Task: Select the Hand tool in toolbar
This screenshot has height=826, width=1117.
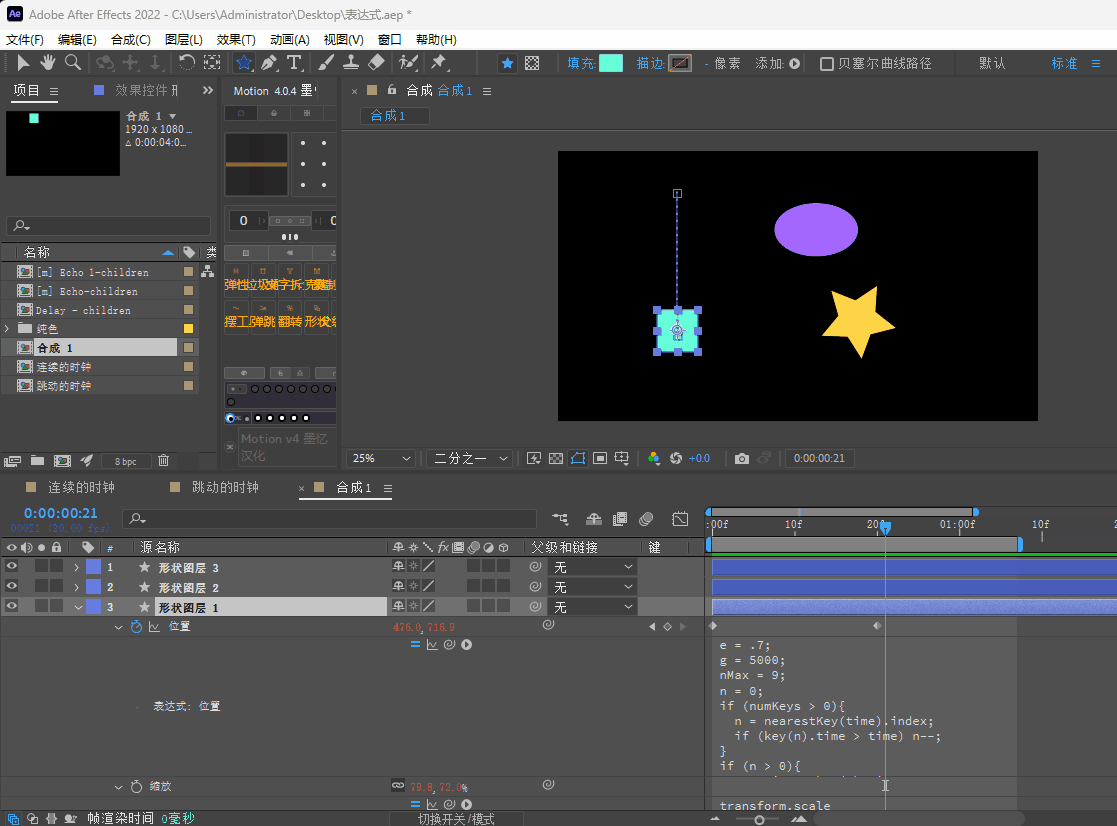Action: tap(47, 63)
